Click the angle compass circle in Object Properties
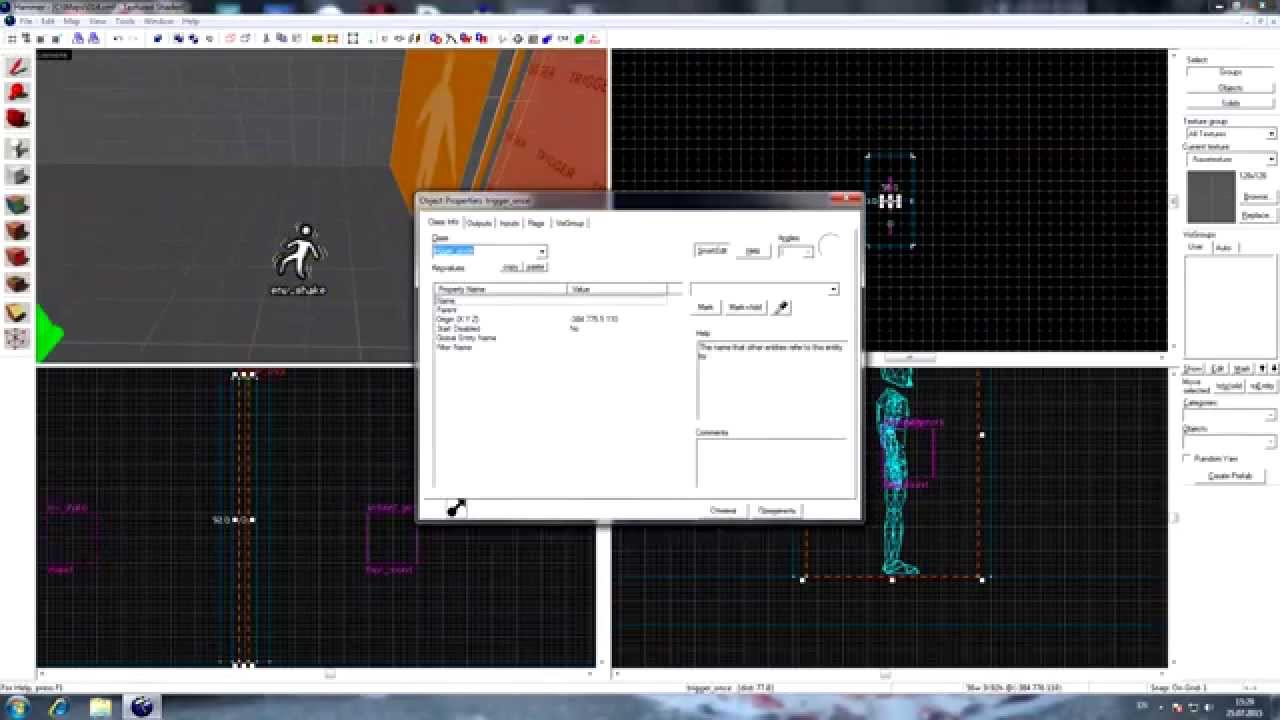This screenshot has width=1280, height=720. 829,245
